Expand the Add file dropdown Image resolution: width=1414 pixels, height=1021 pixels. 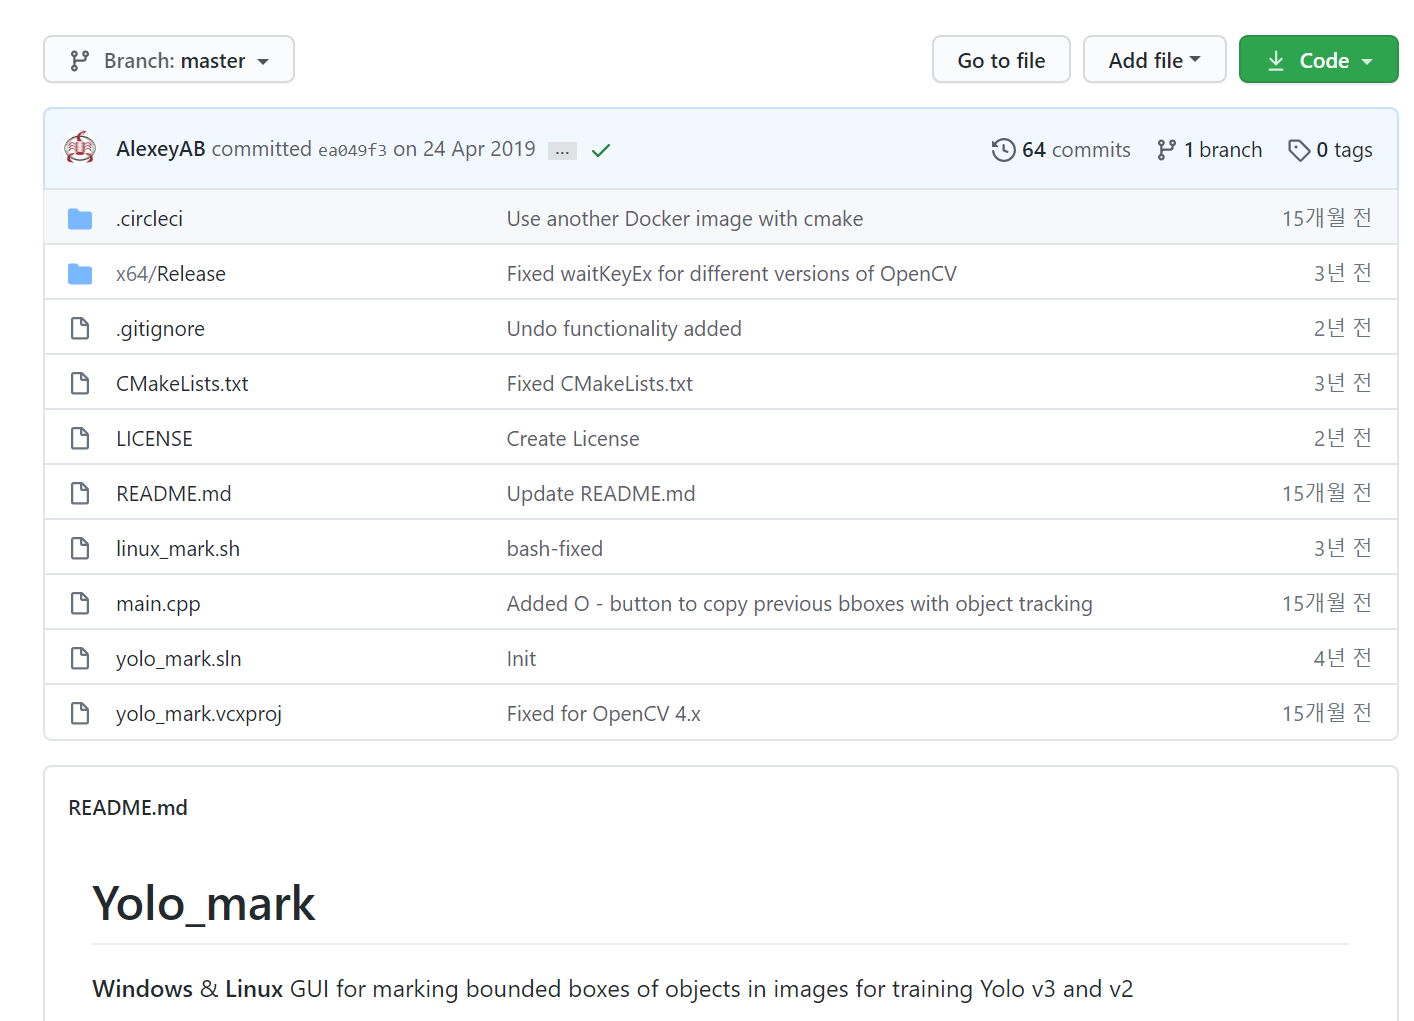pyautogui.click(x=1155, y=60)
